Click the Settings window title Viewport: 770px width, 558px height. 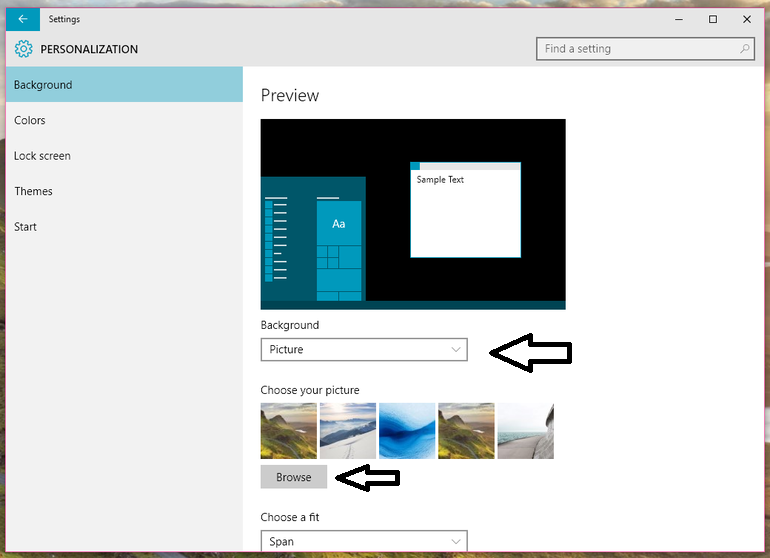[64, 19]
